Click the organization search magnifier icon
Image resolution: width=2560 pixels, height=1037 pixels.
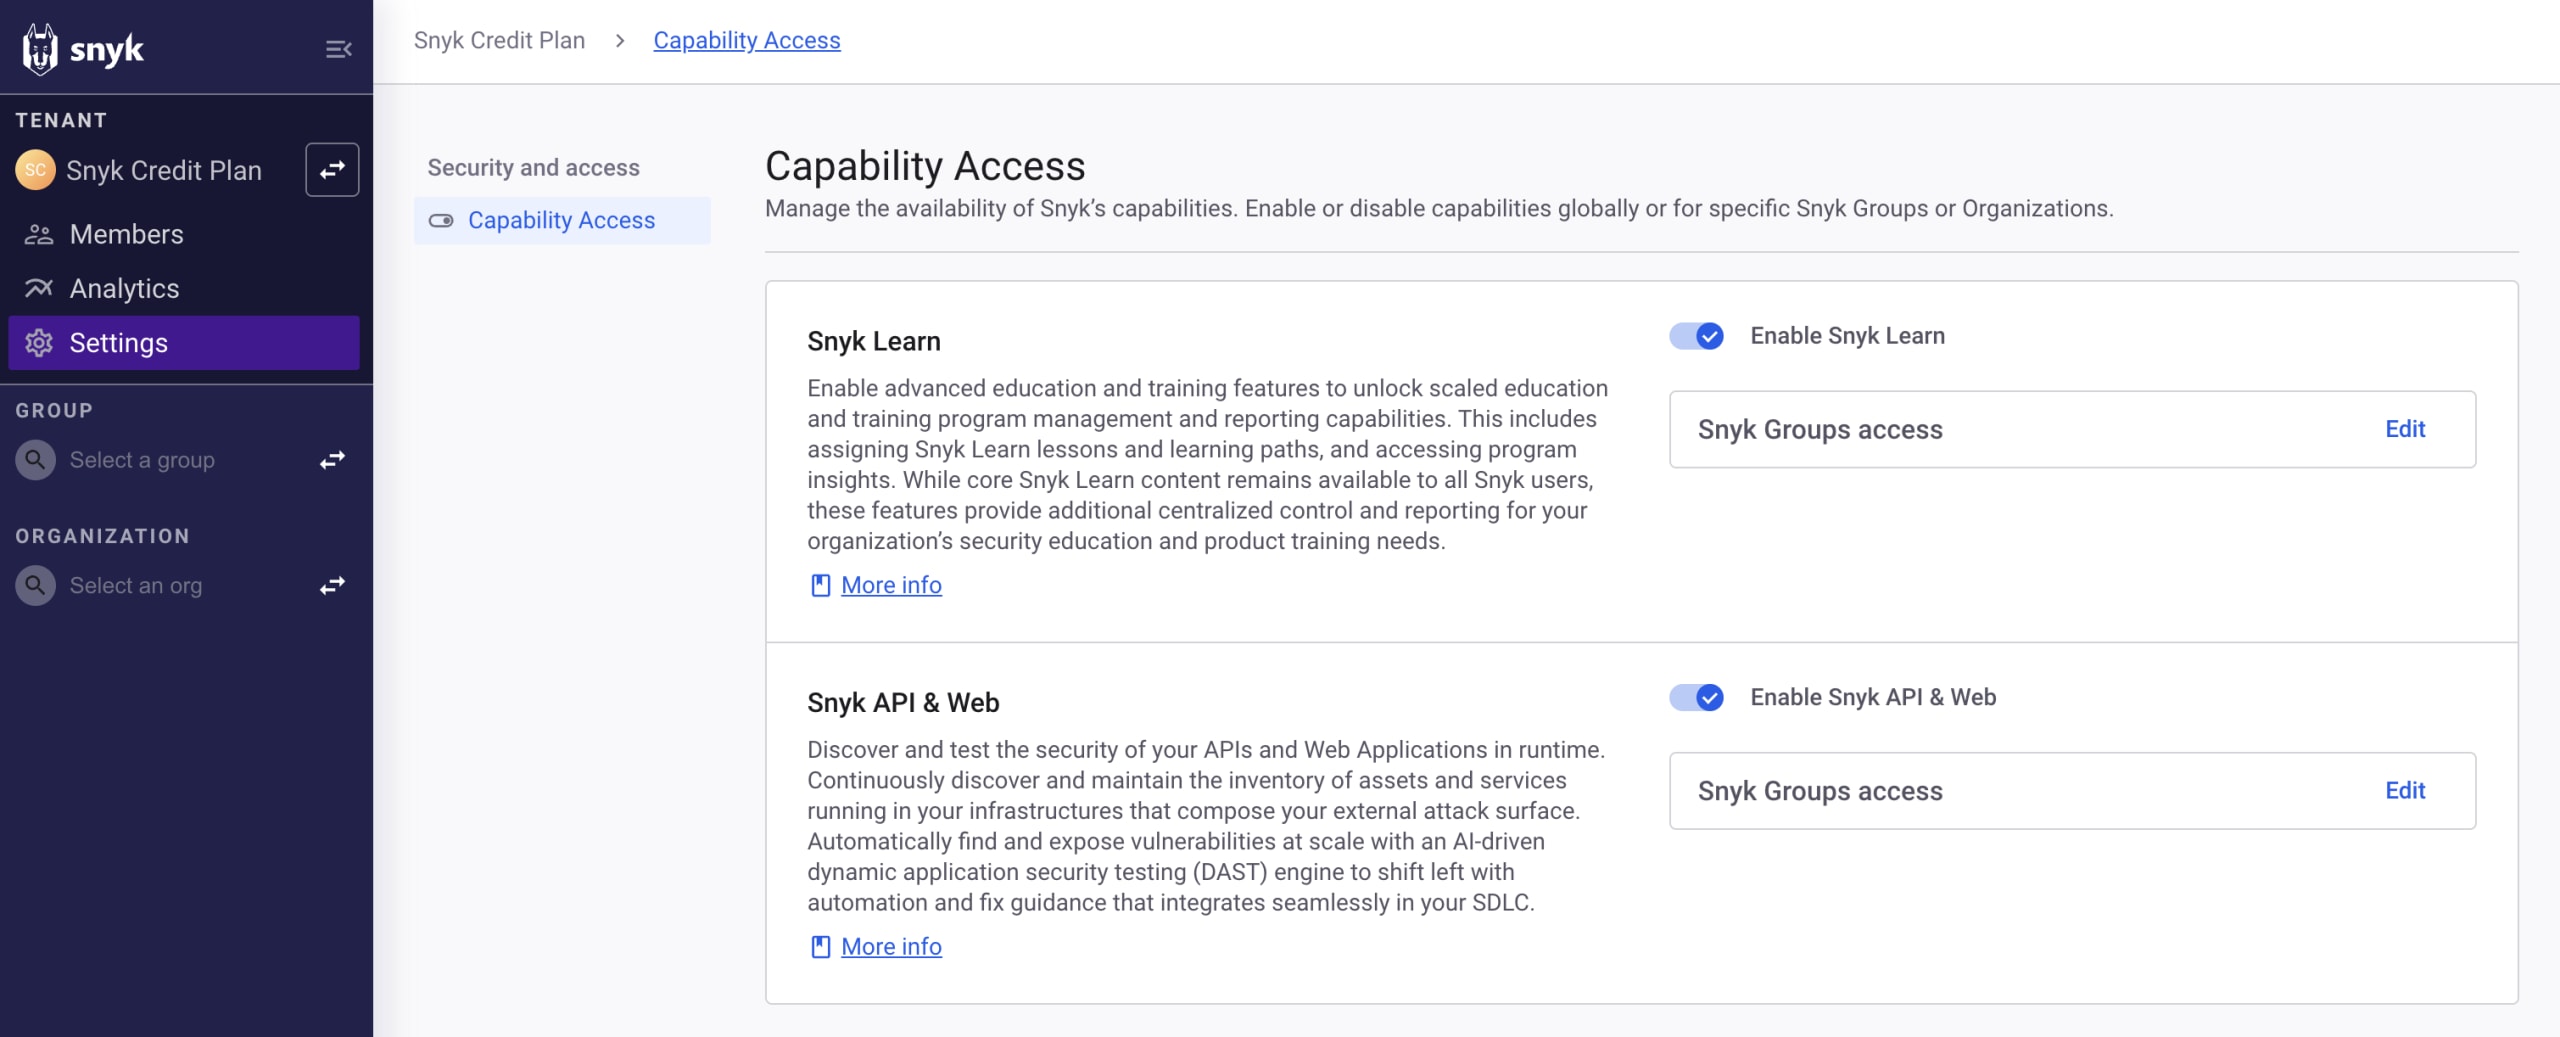click(35, 585)
